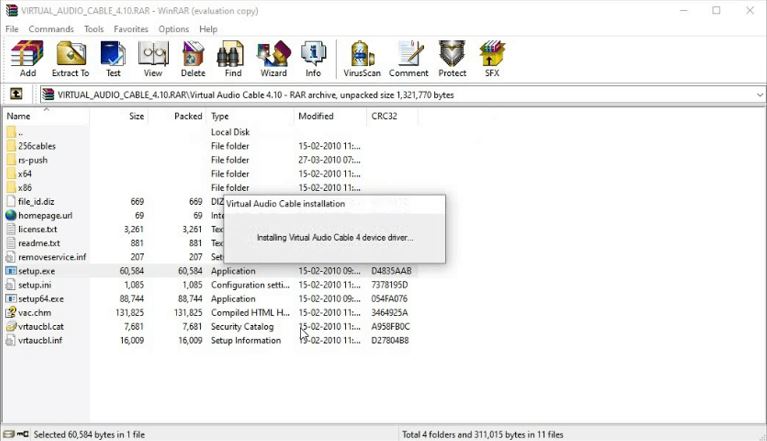Open the Find binoculars tool
The width and height of the screenshot is (767, 441).
tap(233, 59)
